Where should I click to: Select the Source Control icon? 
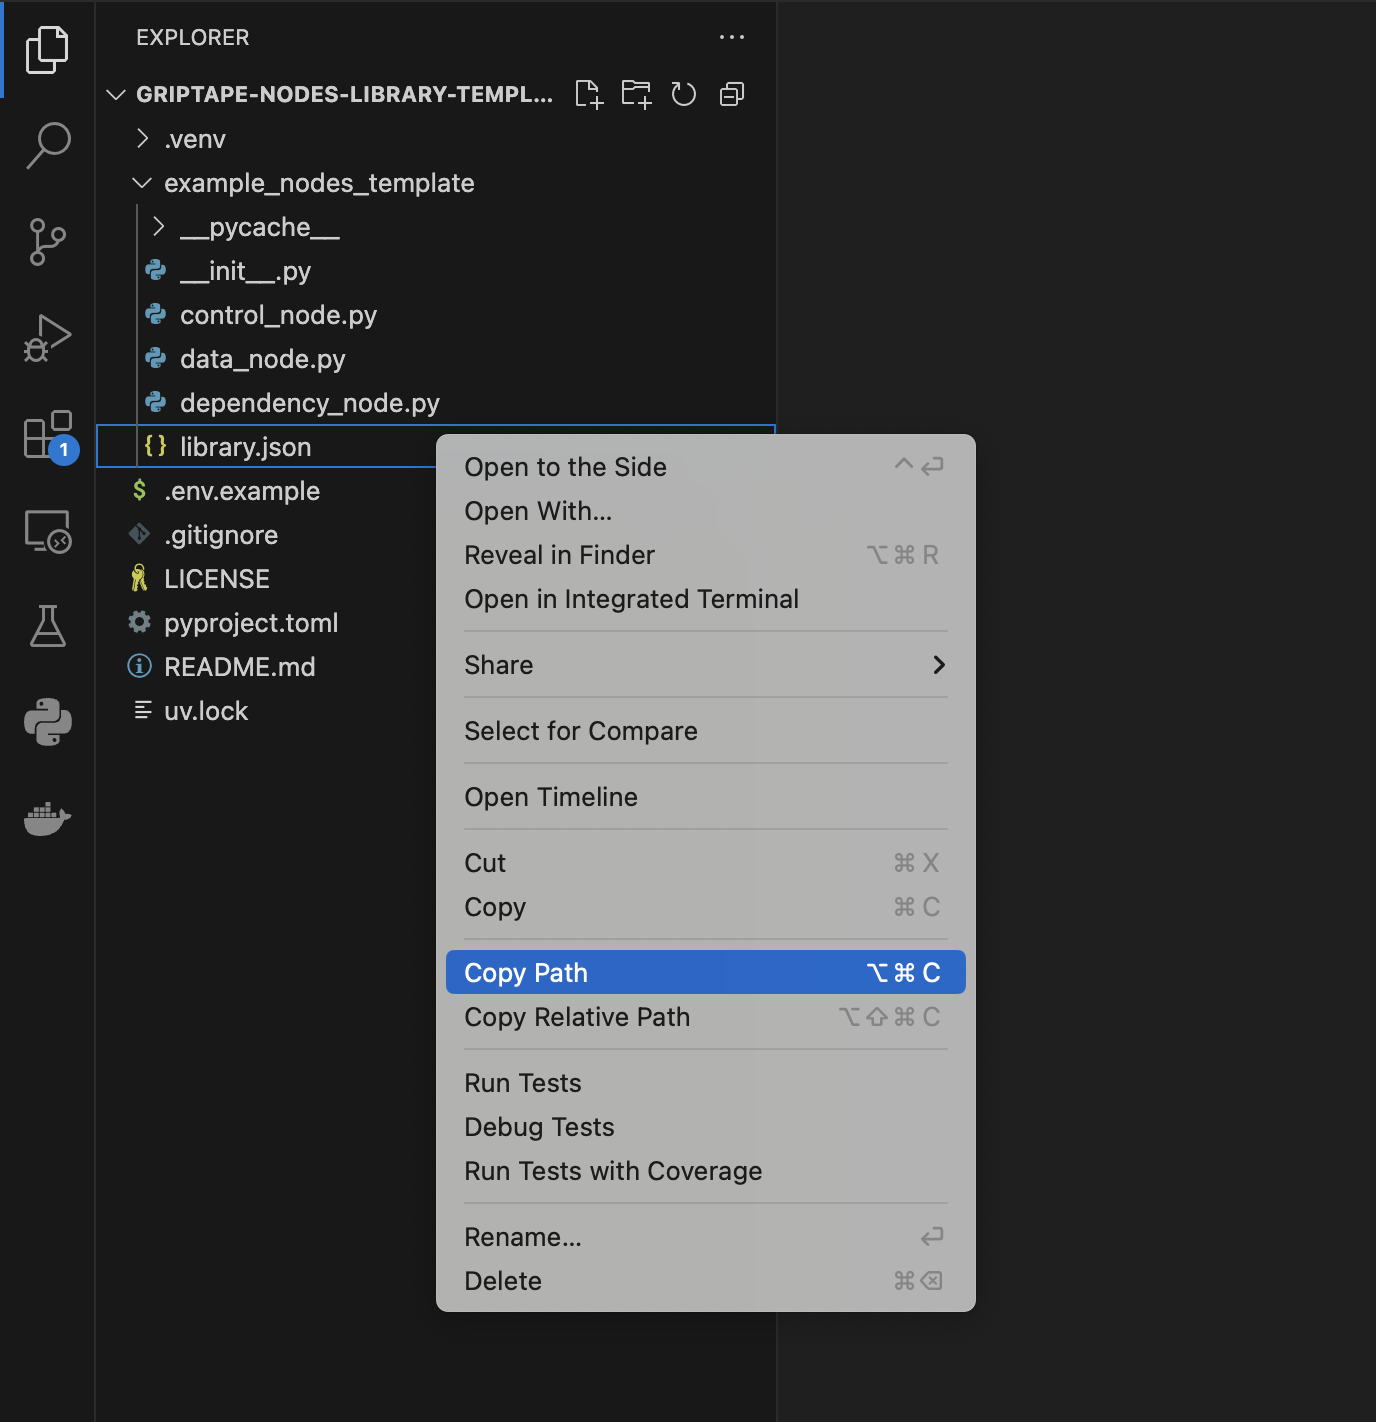pos(47,242)
